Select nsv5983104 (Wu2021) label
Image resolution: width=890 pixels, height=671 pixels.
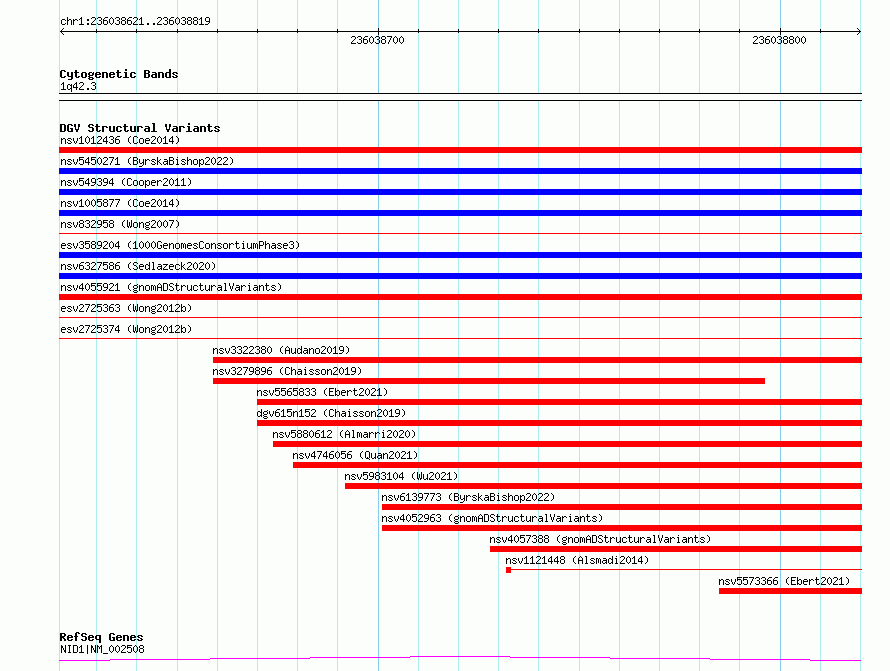click(401, 476)
